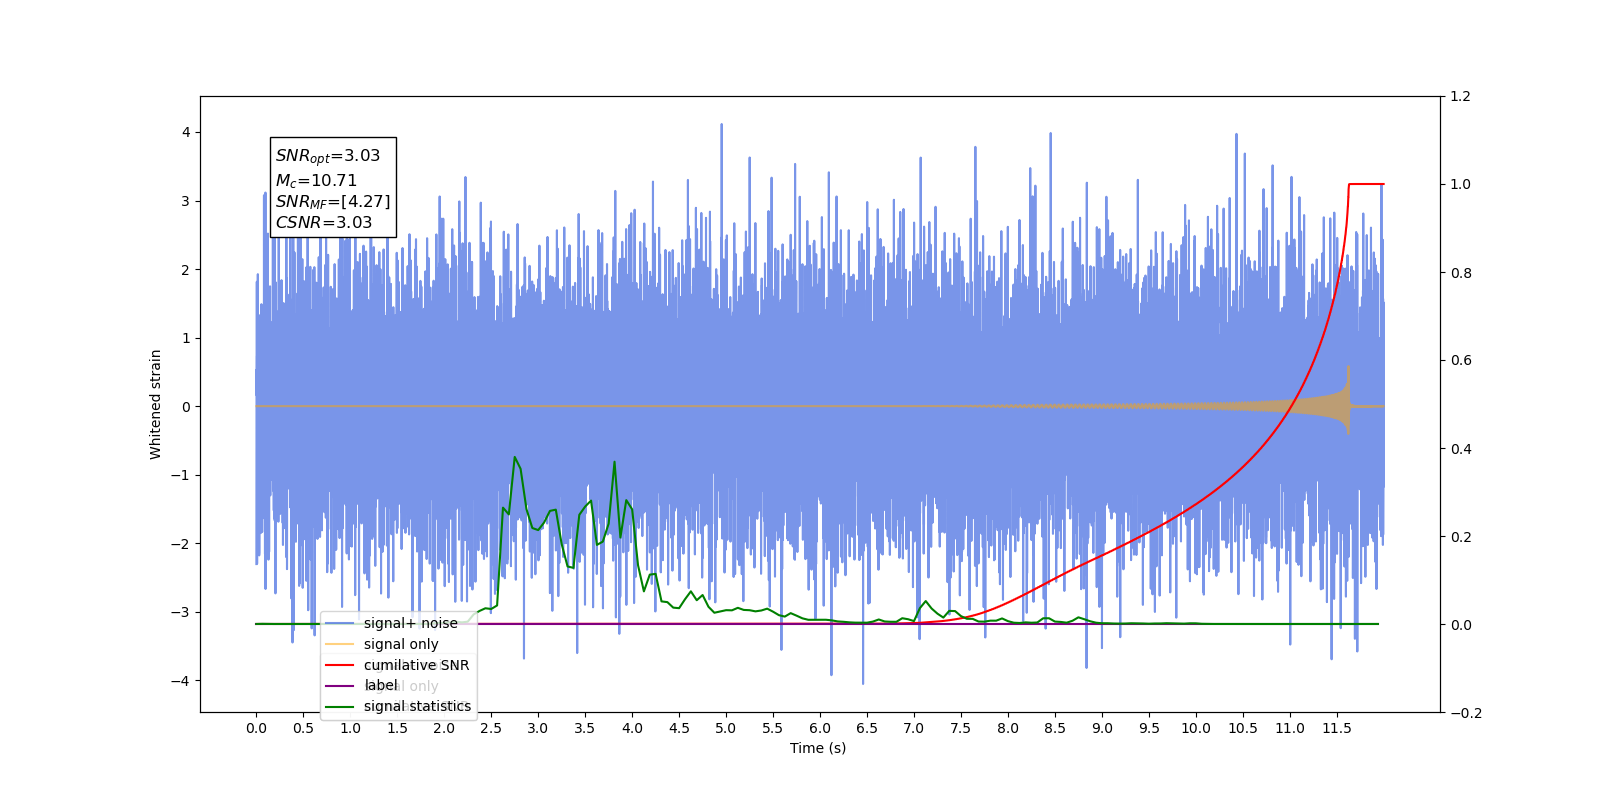Click the green signal statistics peak near 2.75 s

515,457
